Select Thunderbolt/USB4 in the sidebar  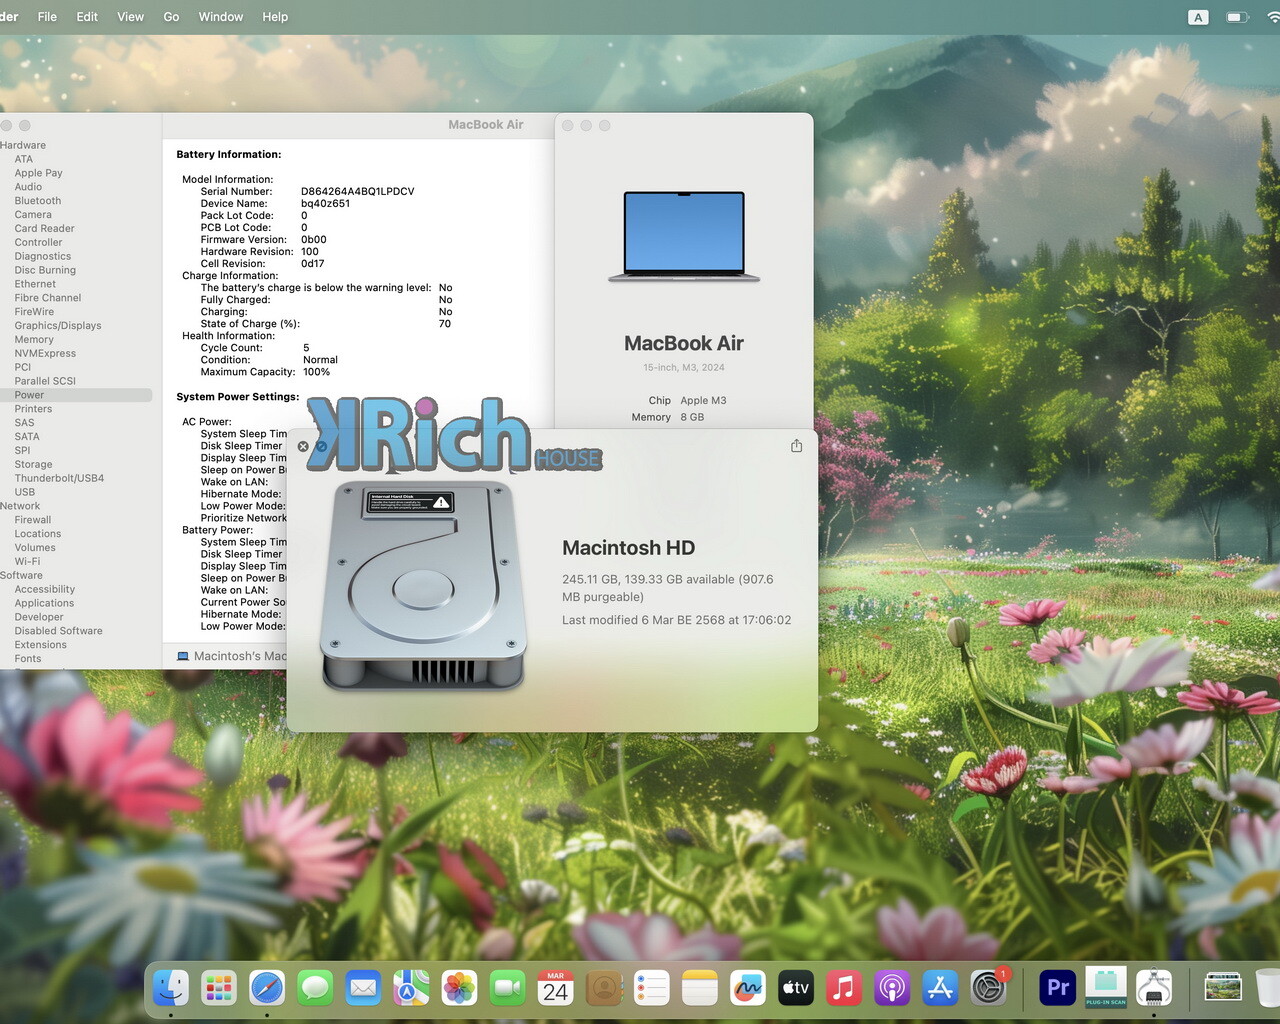click(59, 478)
